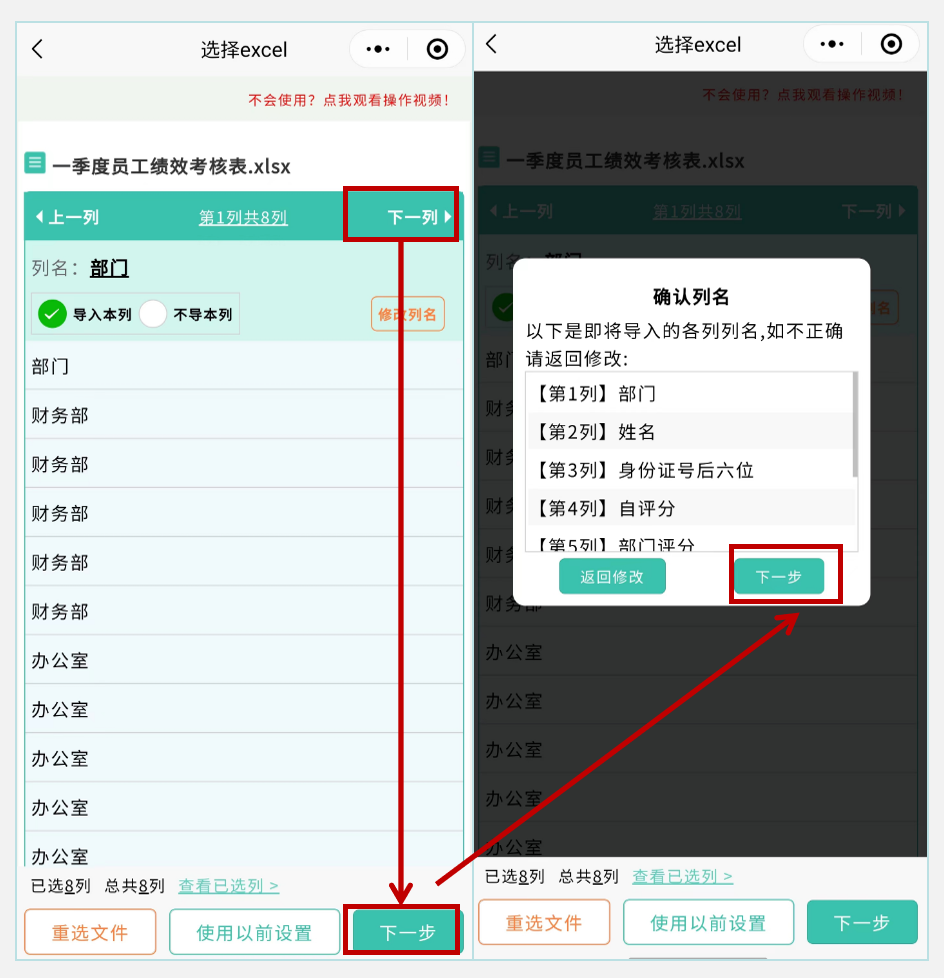
Task: Confirm with dialog's 下一步 button
Action: [x=779, y=576]
